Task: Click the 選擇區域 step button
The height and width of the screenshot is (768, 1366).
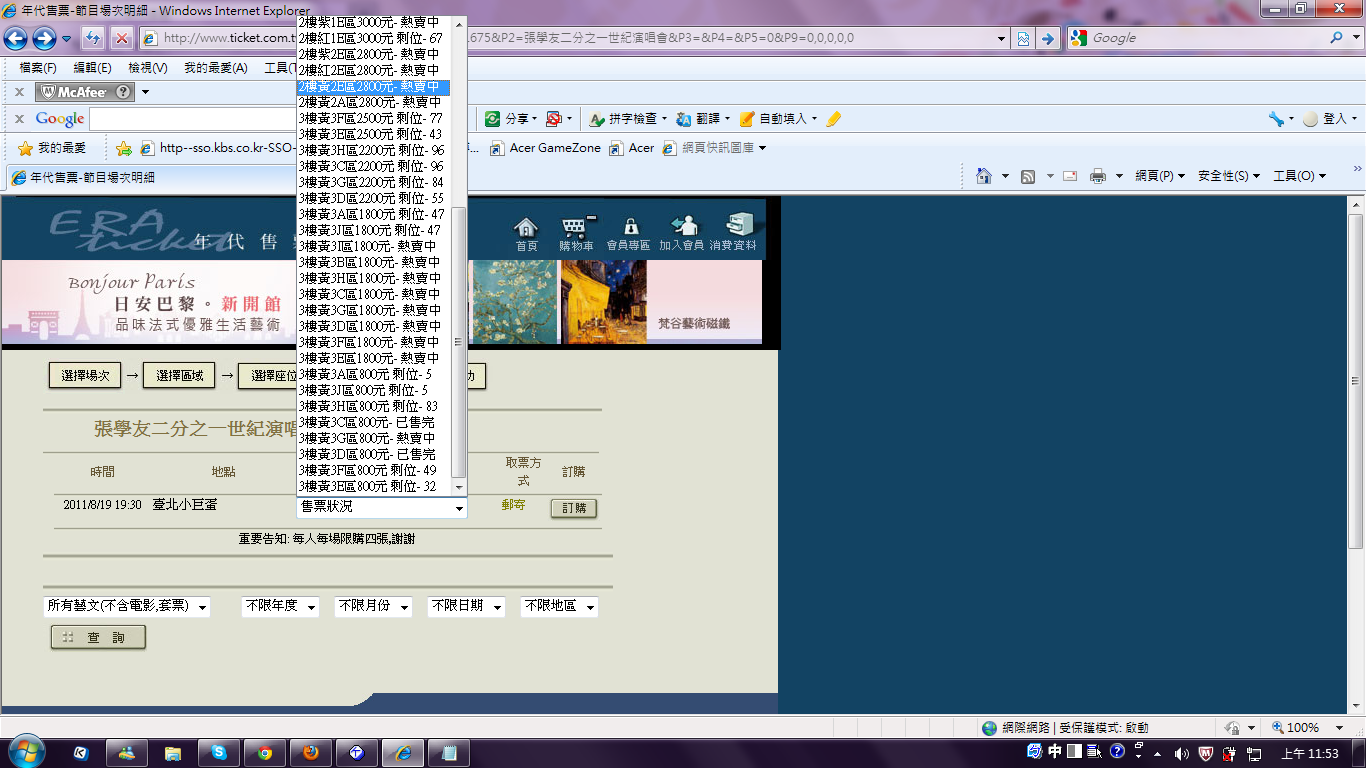Action: click(x=180, y=376)
